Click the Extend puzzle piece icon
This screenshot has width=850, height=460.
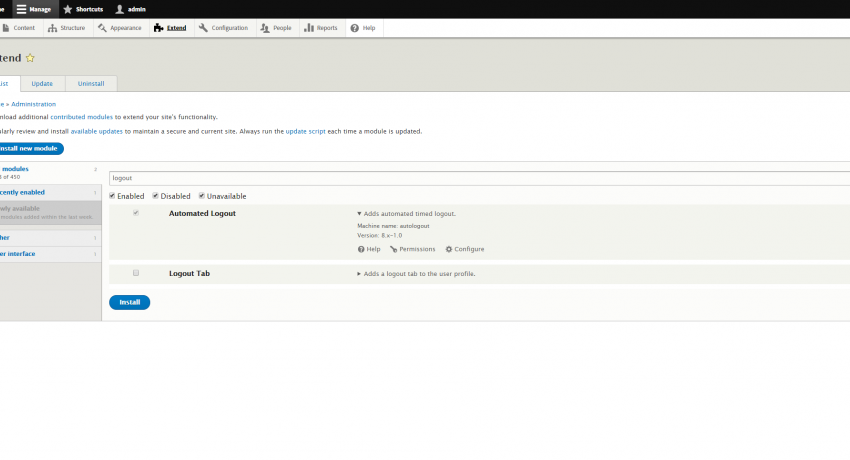tap(158, 28)
